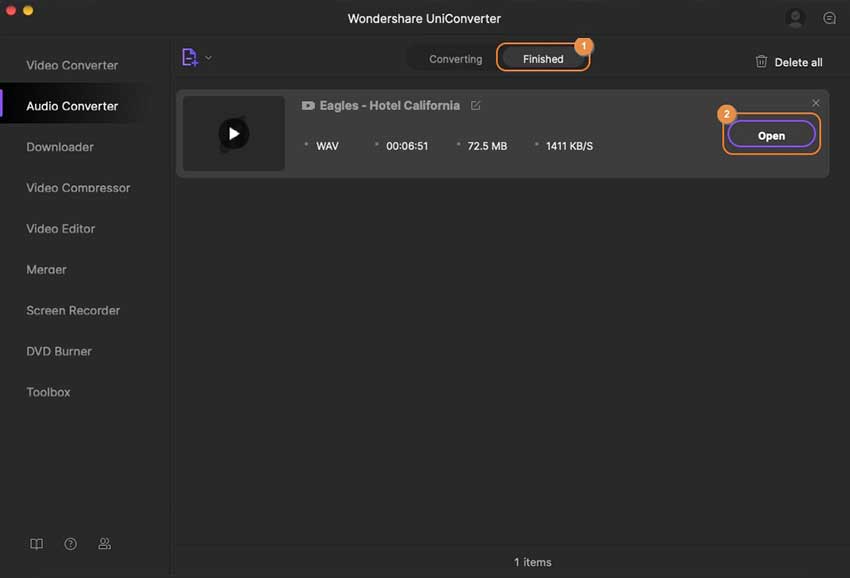The width and height of the screenshot is (850, 578).
Task: Open the Video Editor section
Action: [x=61, y=229]
